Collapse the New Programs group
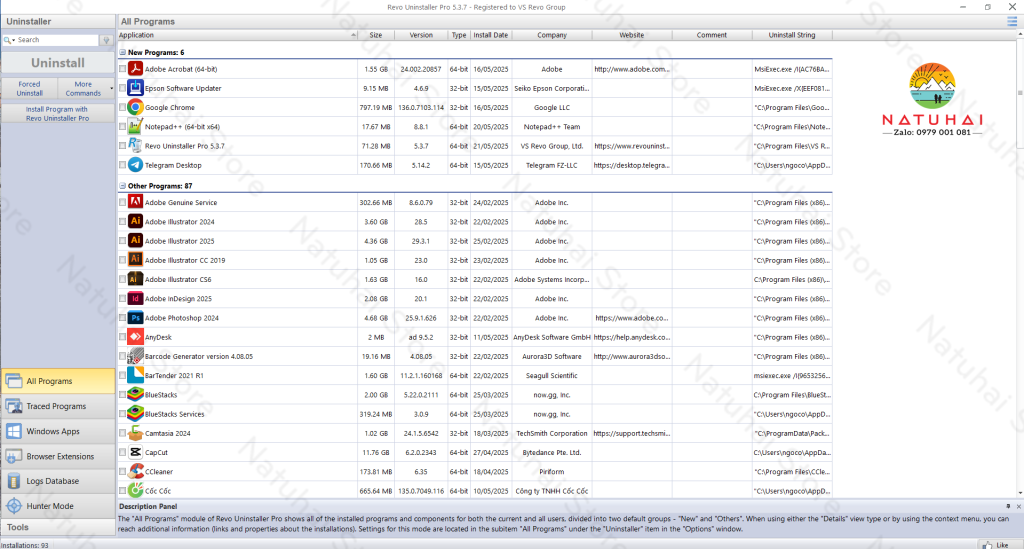Screen dimensions: 1024x549 (122, 52)
